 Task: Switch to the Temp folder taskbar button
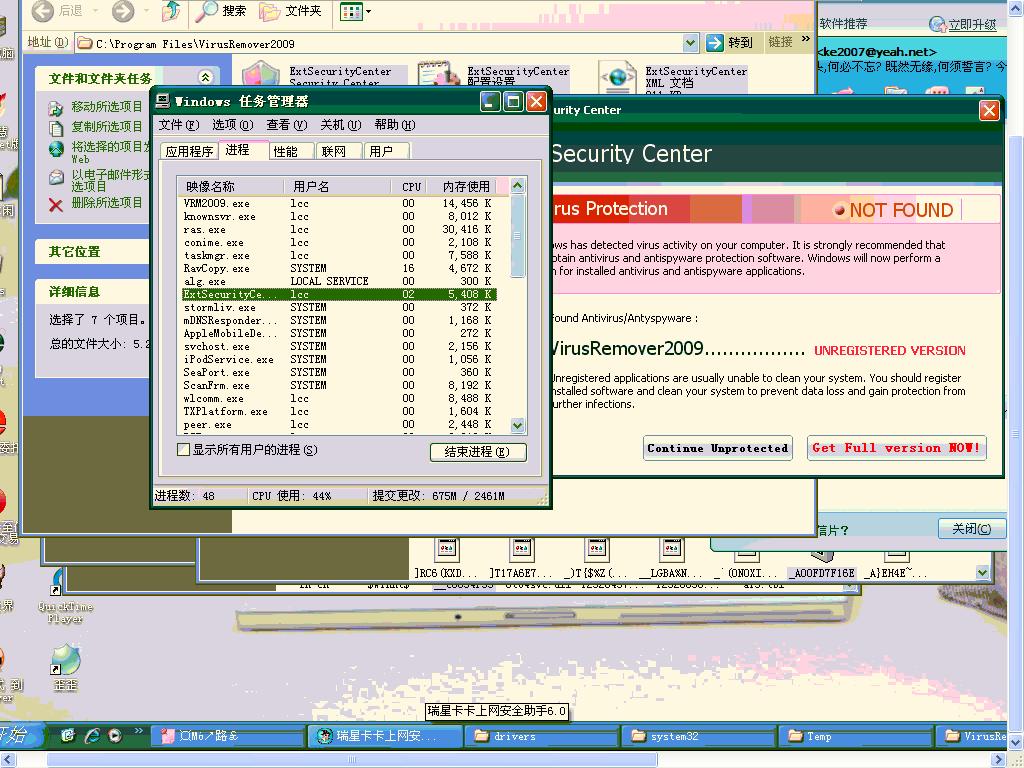tap(855, 736)
